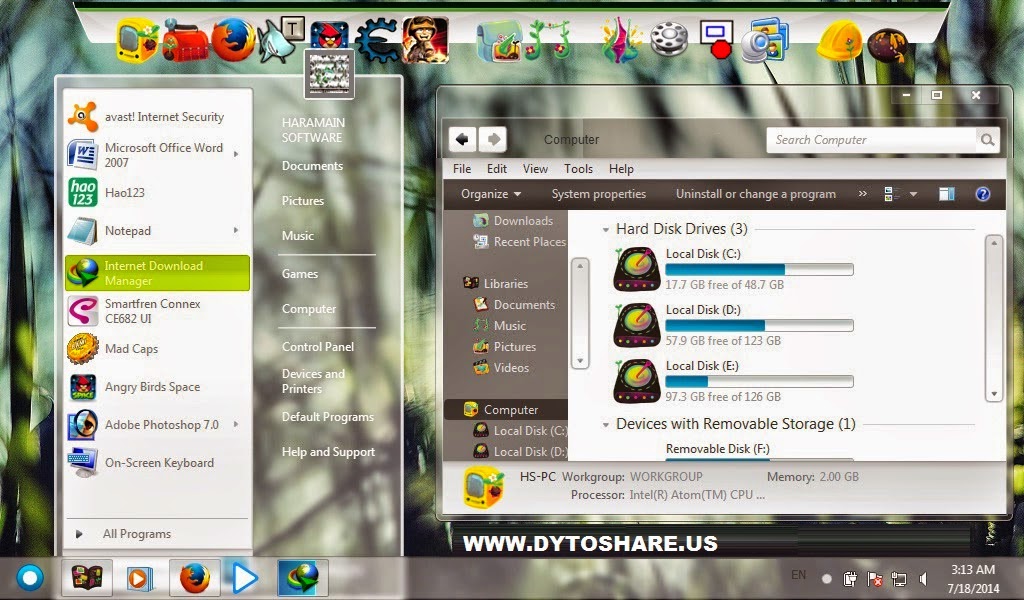
Task: Click Local Disk (D:) usage bar
Action: pos(759,325)
